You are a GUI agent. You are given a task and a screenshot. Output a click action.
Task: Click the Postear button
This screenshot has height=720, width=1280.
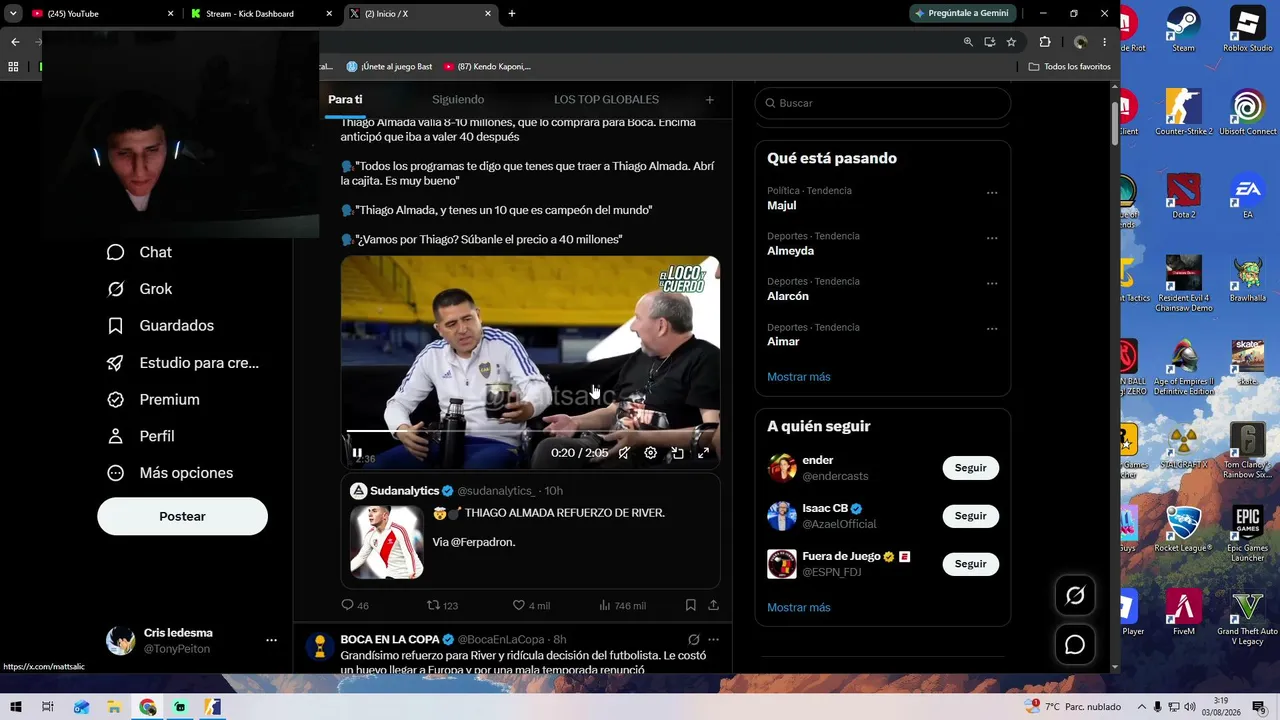(x=182, y=516)
